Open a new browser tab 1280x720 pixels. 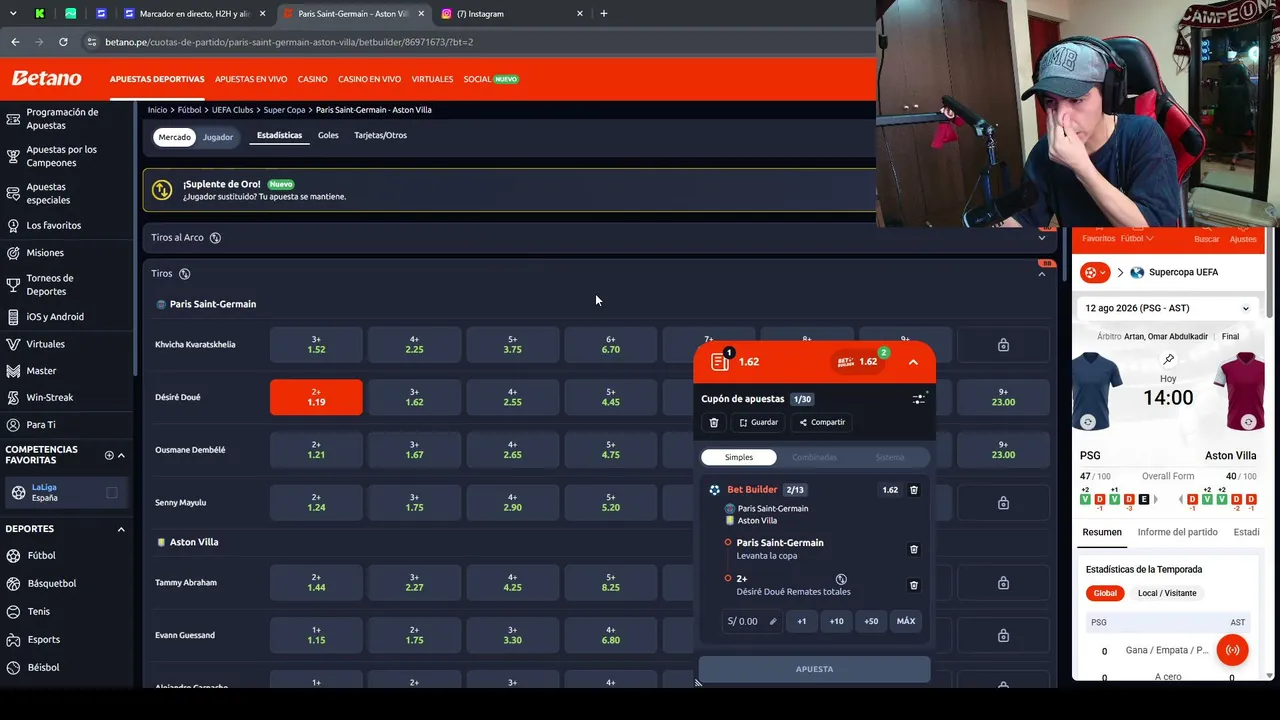[604, 14]
